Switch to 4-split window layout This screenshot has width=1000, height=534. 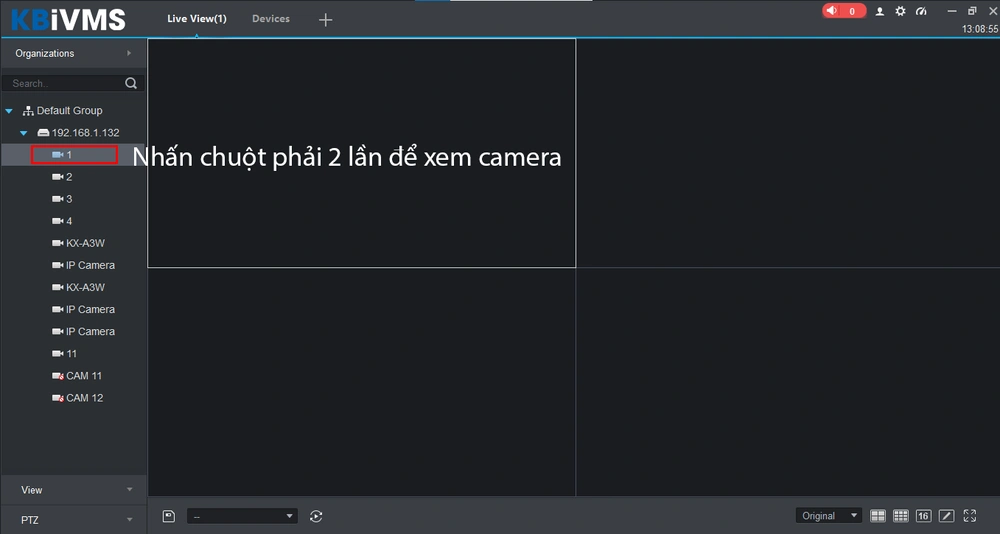pyautogui.click(x=878, y=515)
